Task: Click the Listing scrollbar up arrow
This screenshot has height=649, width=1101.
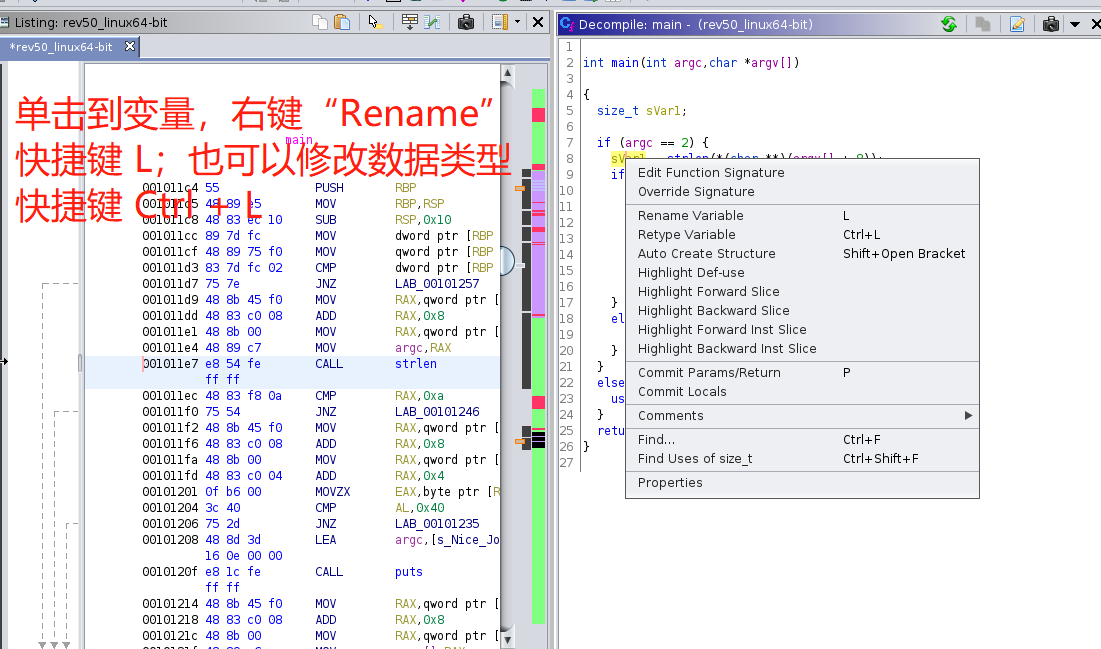Action: [508, 72]
